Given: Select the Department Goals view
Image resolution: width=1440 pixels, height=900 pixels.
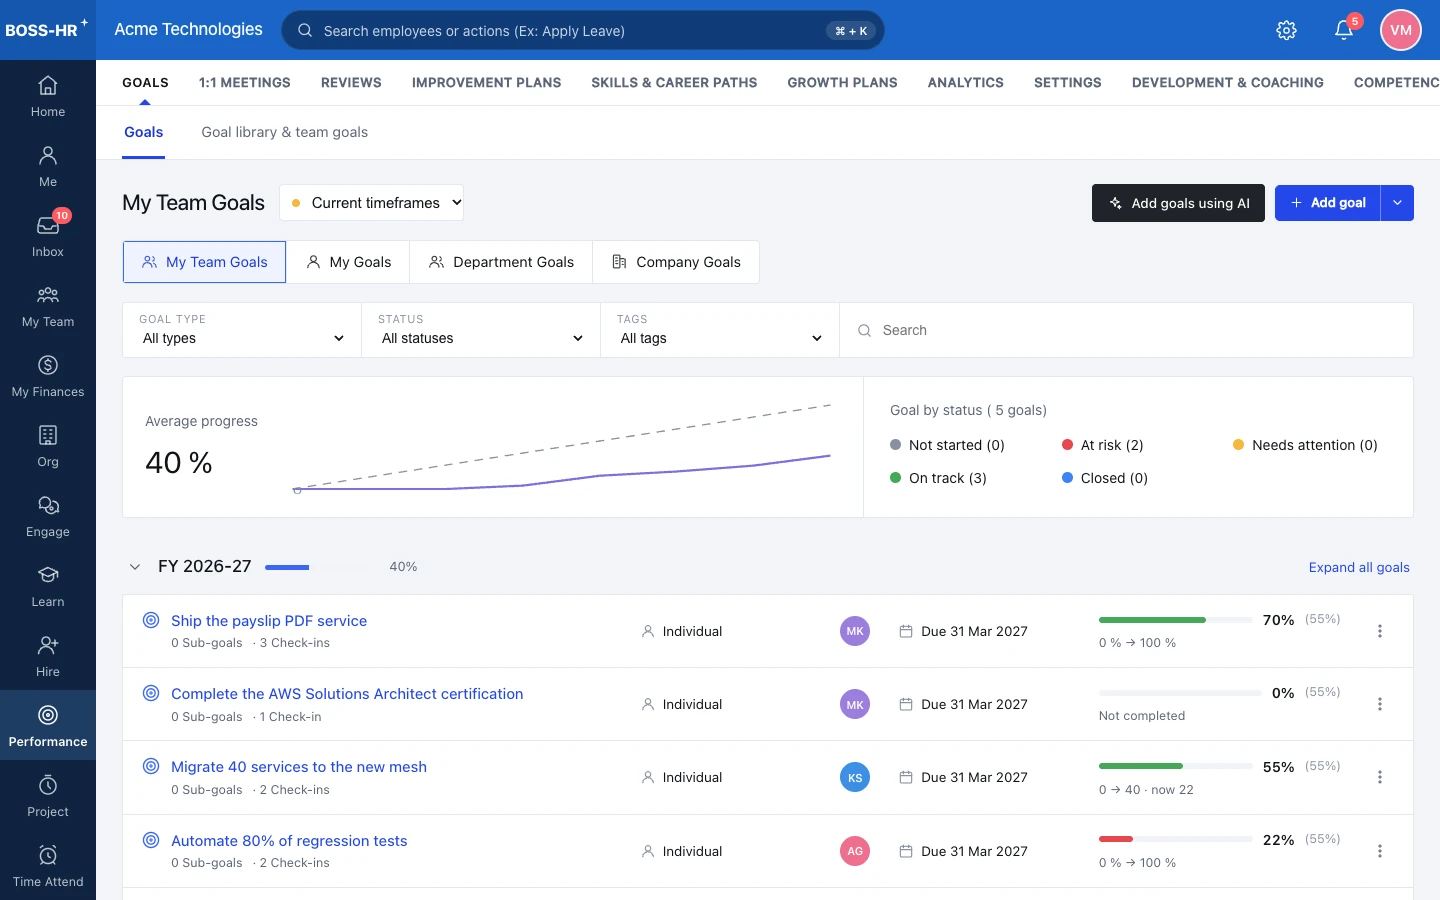Looking at the screenshot, I should pos(501,262).
